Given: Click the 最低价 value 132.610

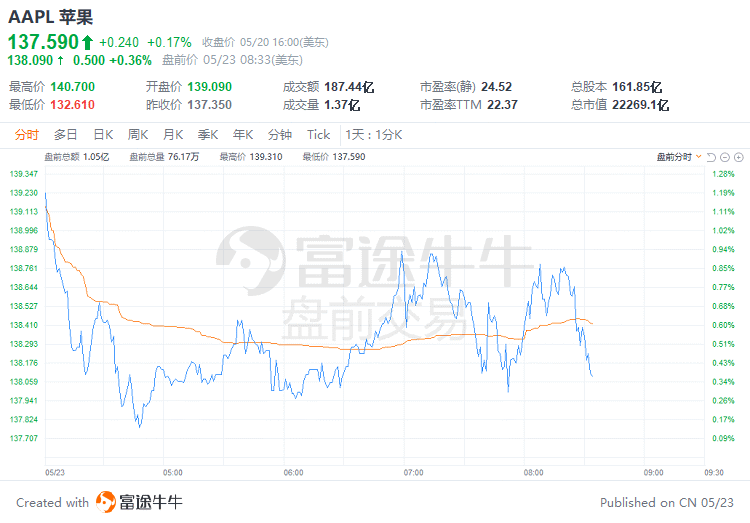Looking at the screenshot, I should pyautogui.click(x=73, y=104).
